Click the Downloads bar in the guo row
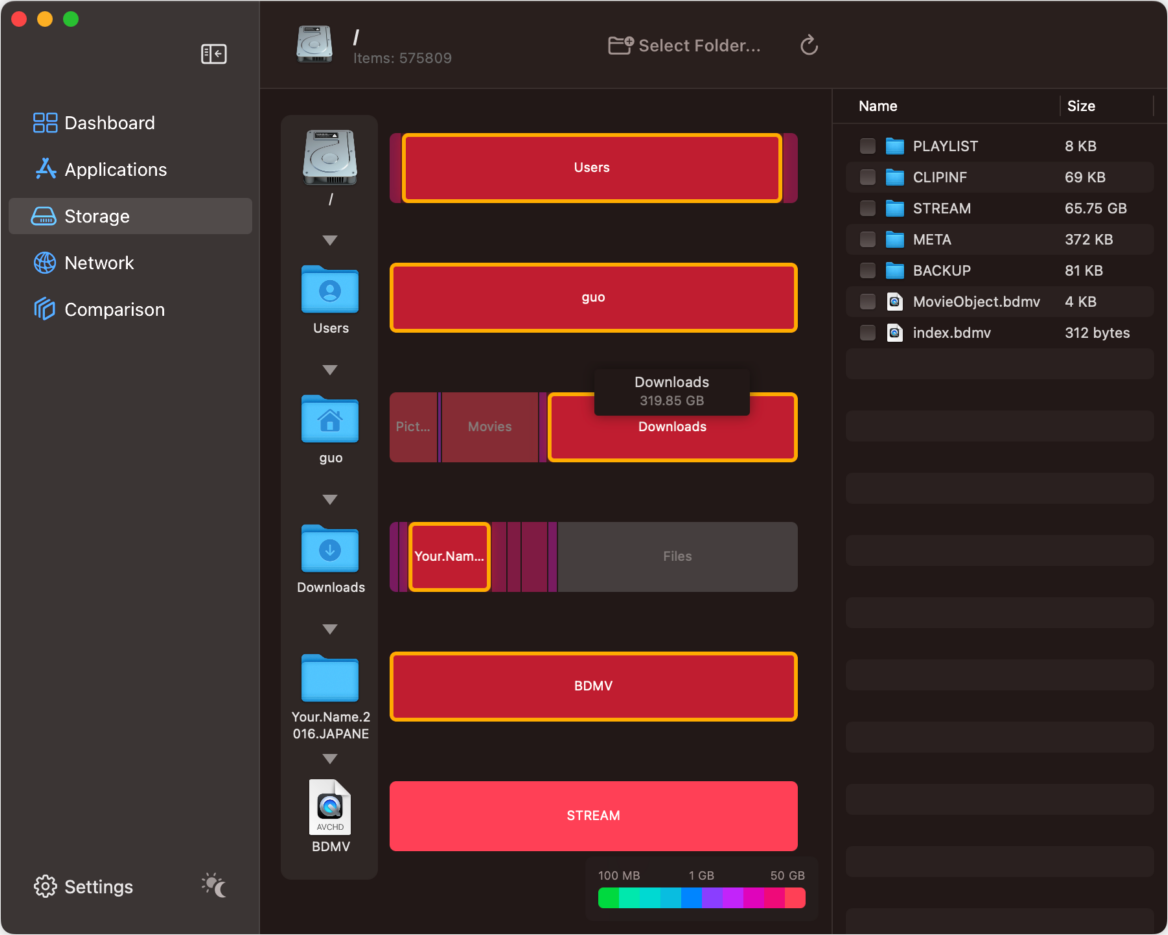The image size is (1168, 935). tap(673, 427)
